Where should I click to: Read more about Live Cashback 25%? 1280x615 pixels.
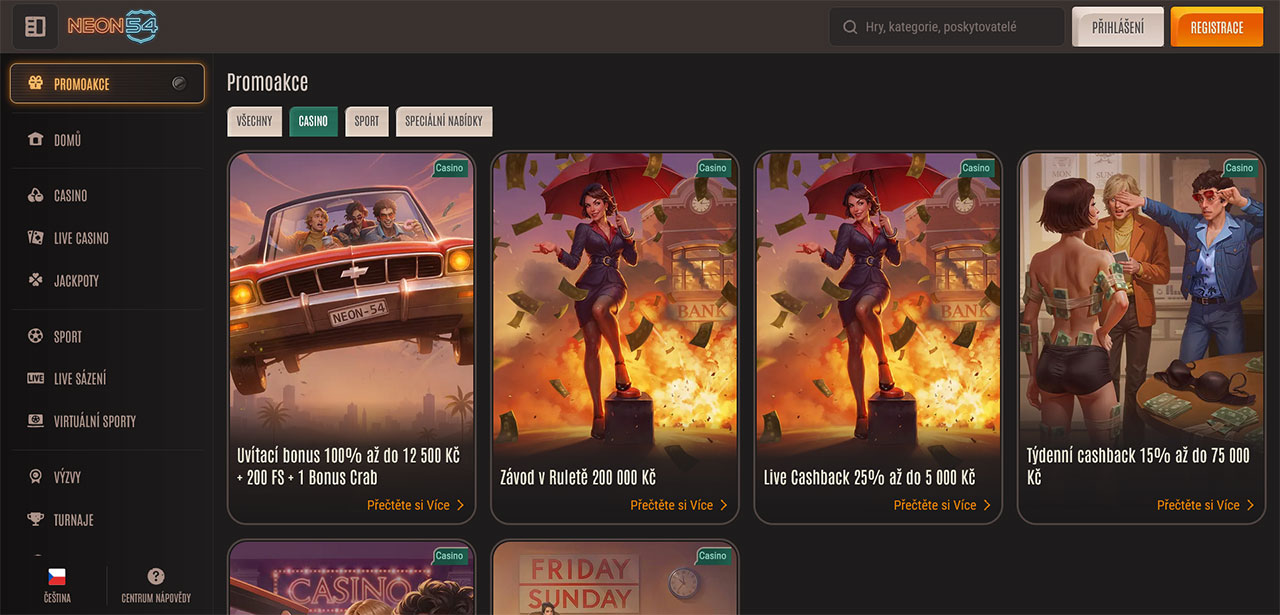(x=943, y=505)
